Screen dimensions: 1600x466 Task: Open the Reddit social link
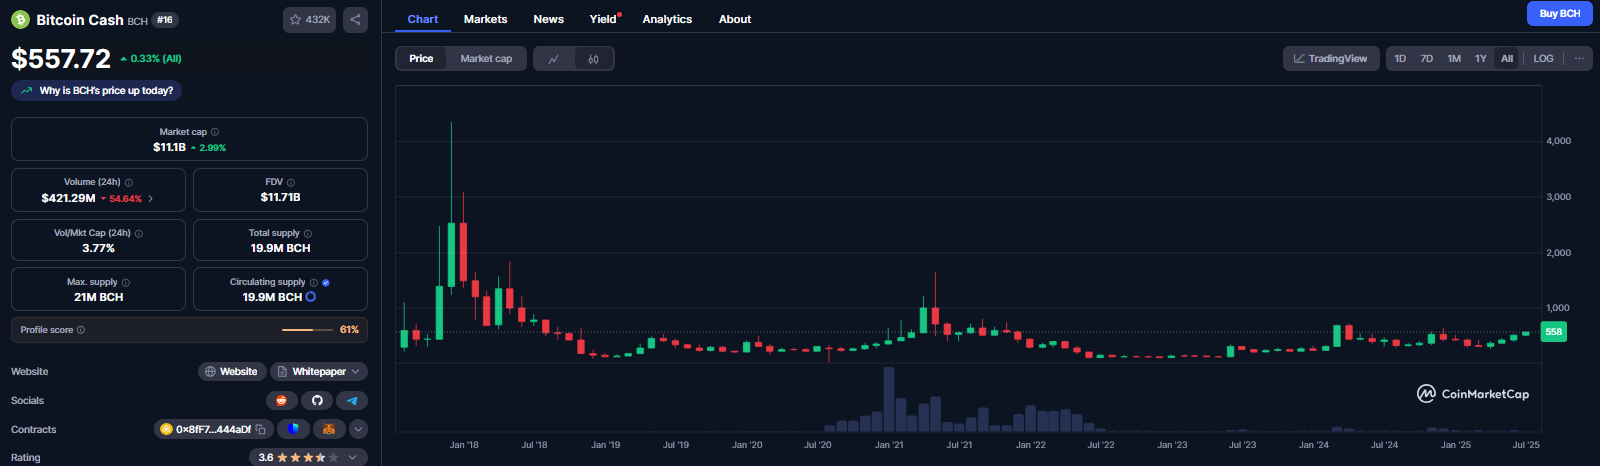coord(282,400)
